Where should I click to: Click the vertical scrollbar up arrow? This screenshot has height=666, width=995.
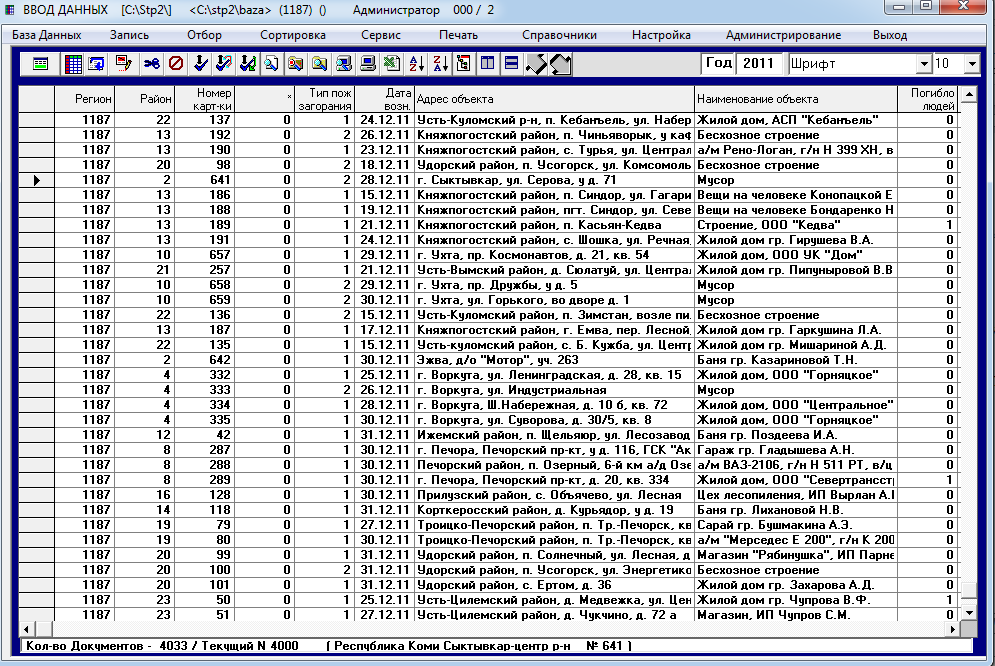pyautogui.click(x=968, y=95)
